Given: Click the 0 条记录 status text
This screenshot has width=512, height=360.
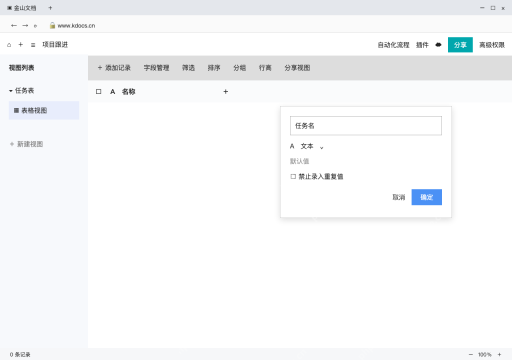Looking at the screenshot, I should point(20,354).
